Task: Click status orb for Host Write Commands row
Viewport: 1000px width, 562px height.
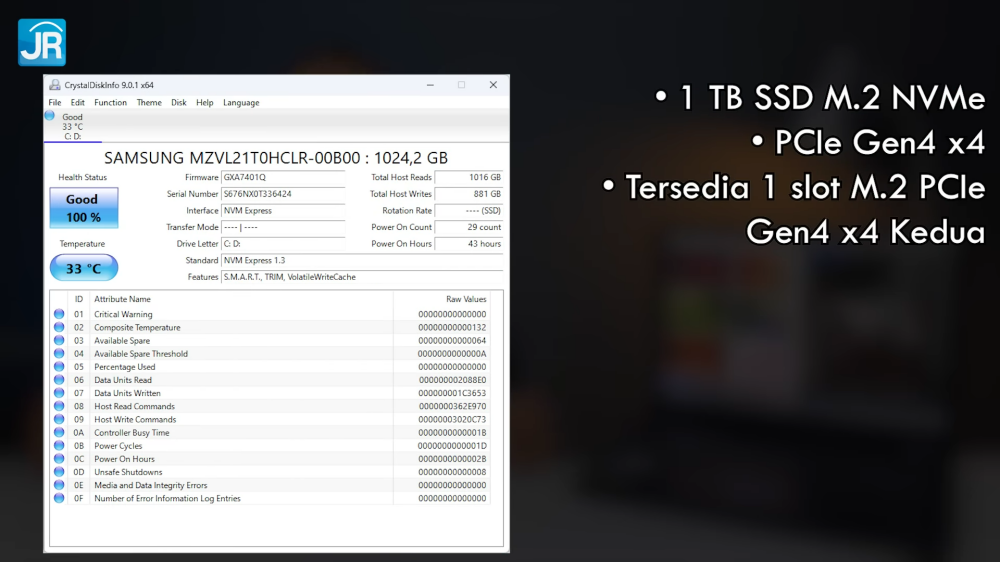Action: pos(59,420)
